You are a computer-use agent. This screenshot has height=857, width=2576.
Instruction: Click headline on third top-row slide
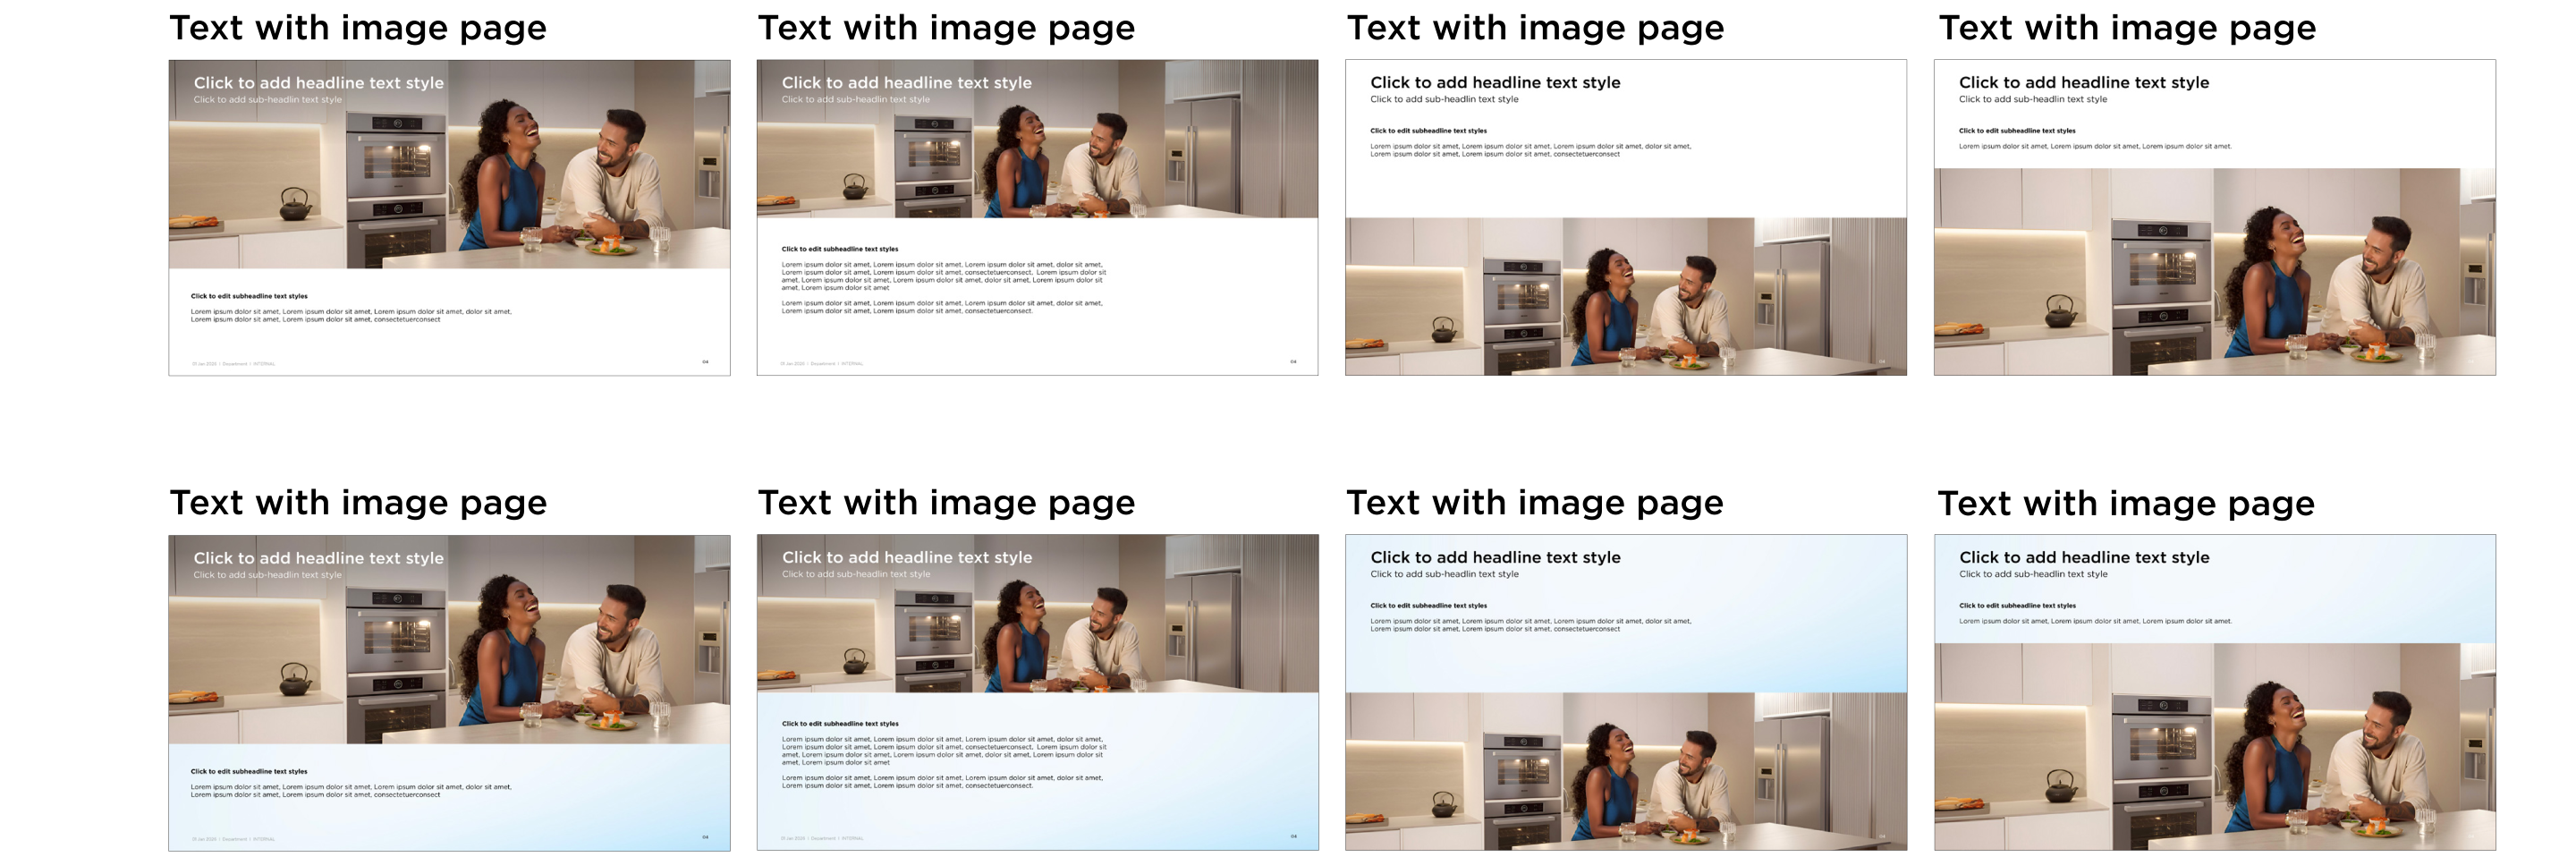coord(1494,83)
